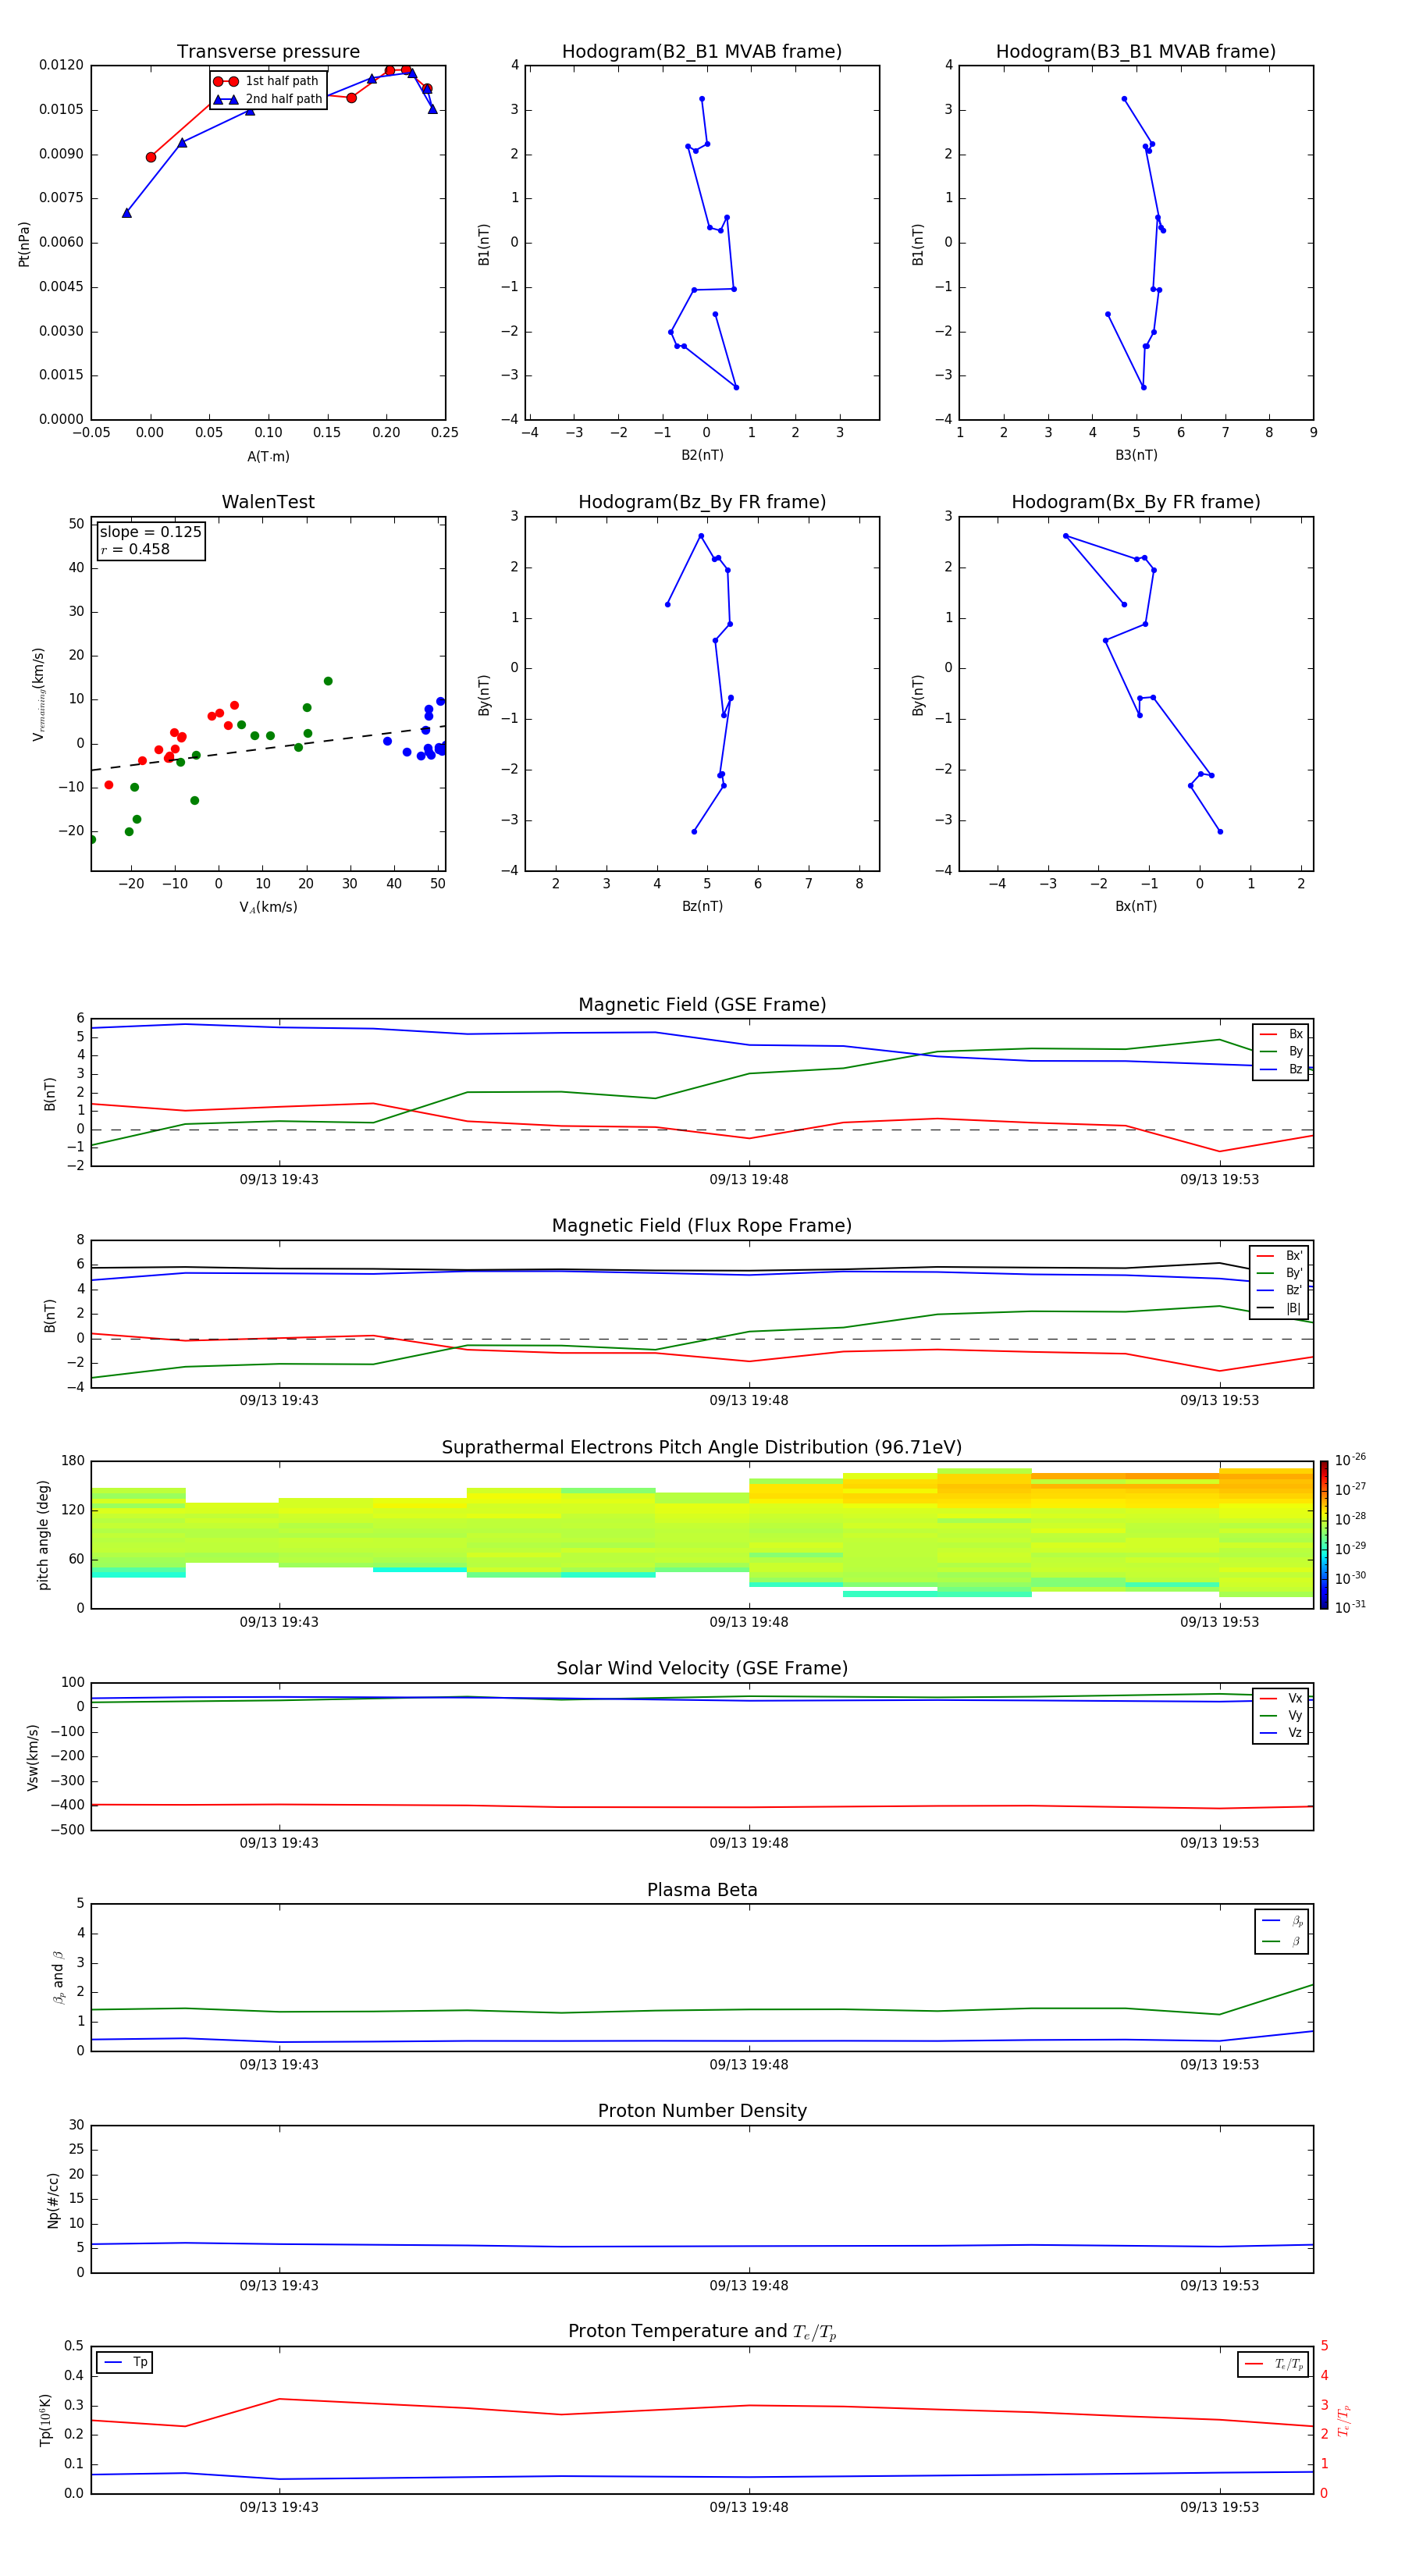Screen dimensions: 1405x2576
Task: Click "09/13 19:43" under Plasma Beta plot
Action: point(279,2064)
